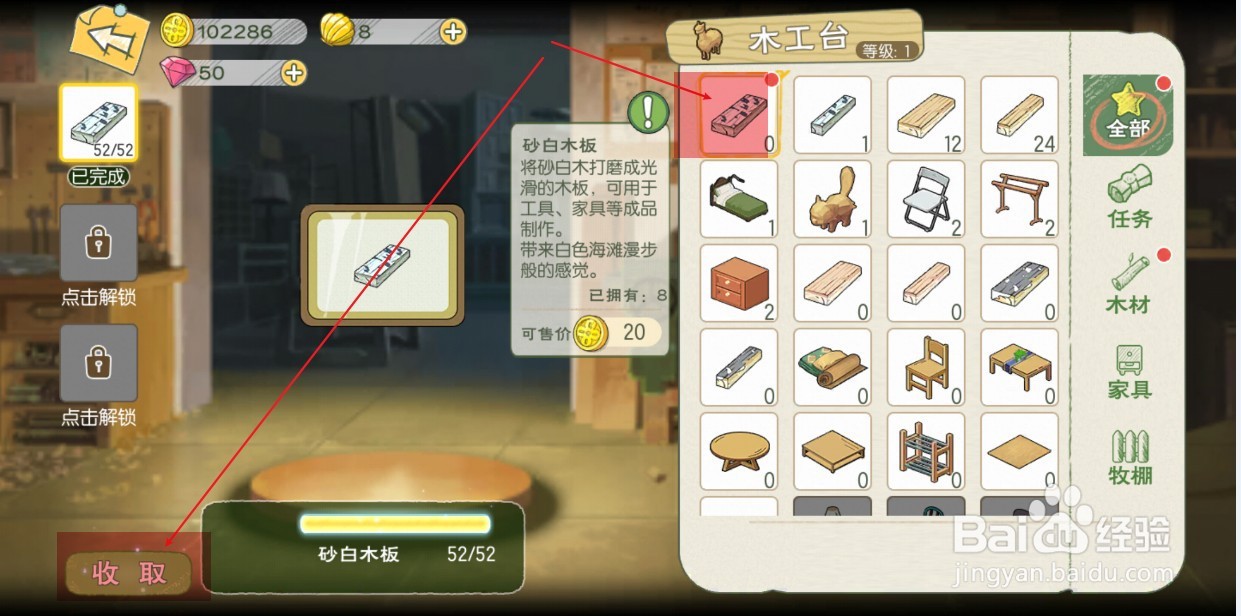1241x616 pixels.
Task: Select the round wooden table item
Action: 738,451
